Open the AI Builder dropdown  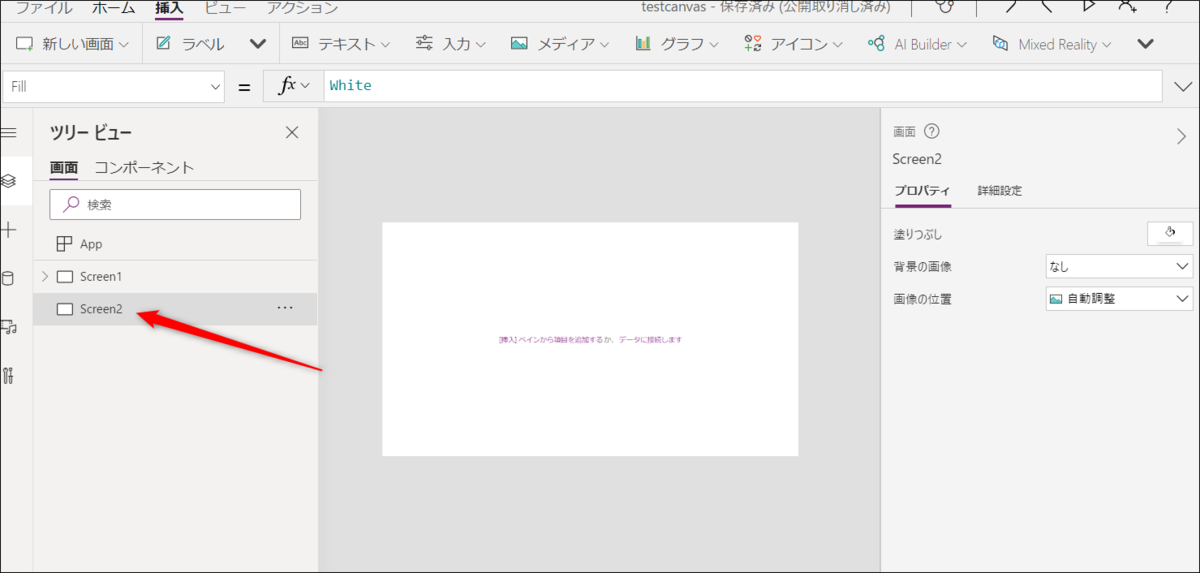pyautogui.click(x=917, y=44)
